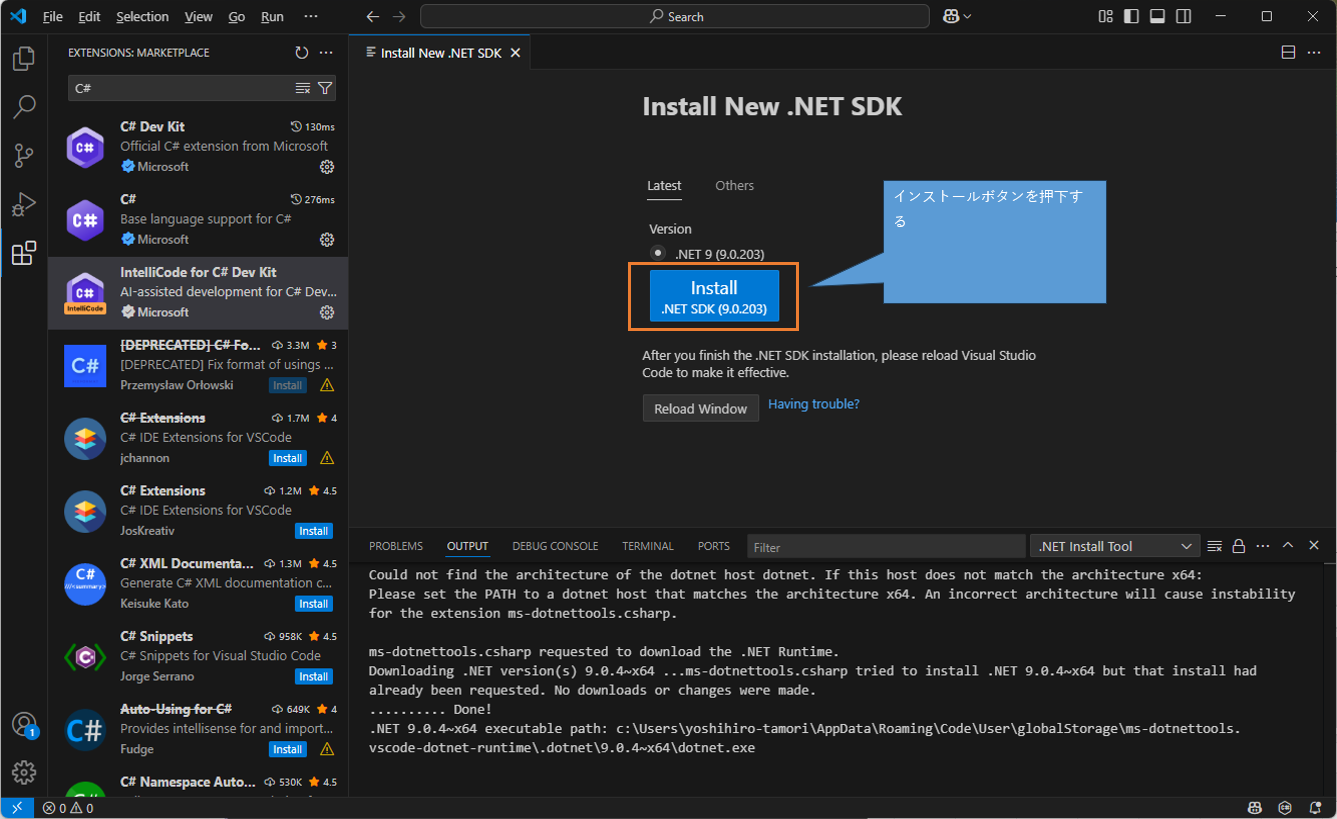This screenshot has width=1337, height=819.
Task: Open the C# Dev Kit manage gear
Action: (326, 167)
